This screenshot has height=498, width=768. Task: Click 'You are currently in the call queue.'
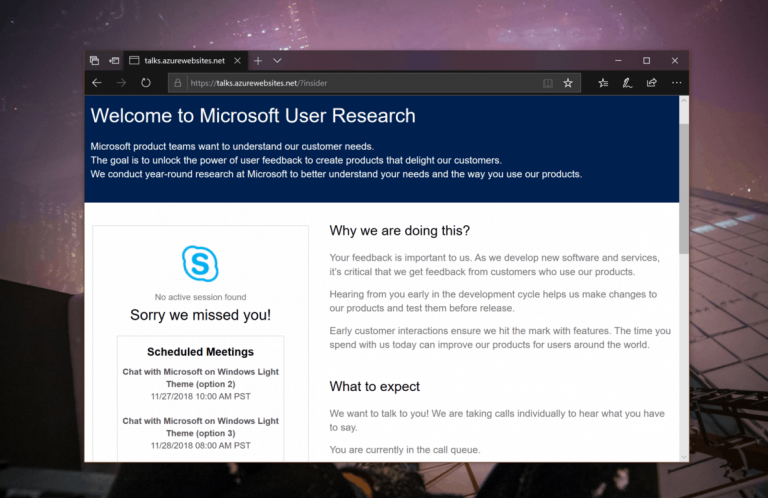(405, 450)
